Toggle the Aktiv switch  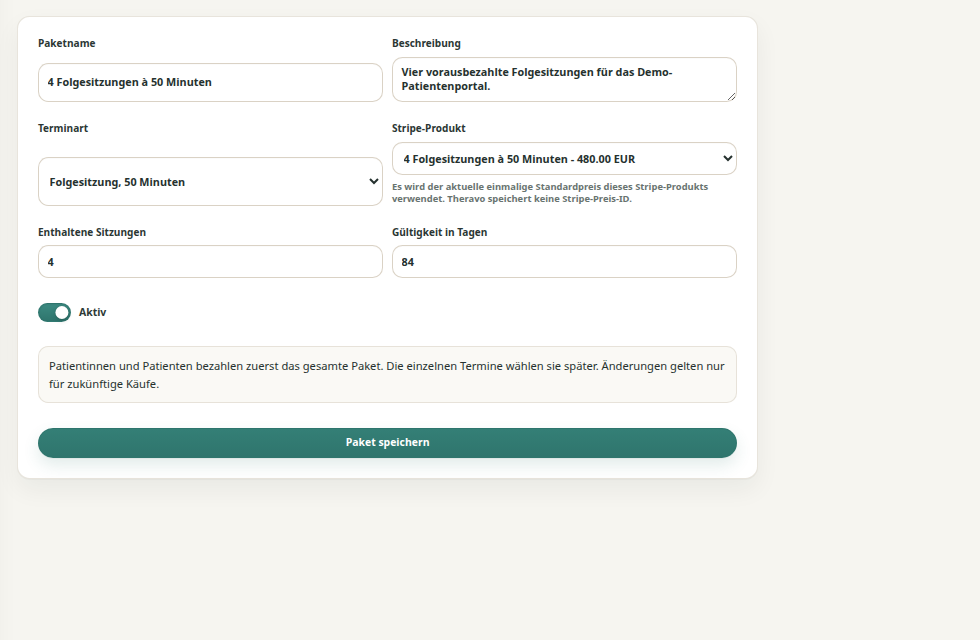[x=54, y=312]
